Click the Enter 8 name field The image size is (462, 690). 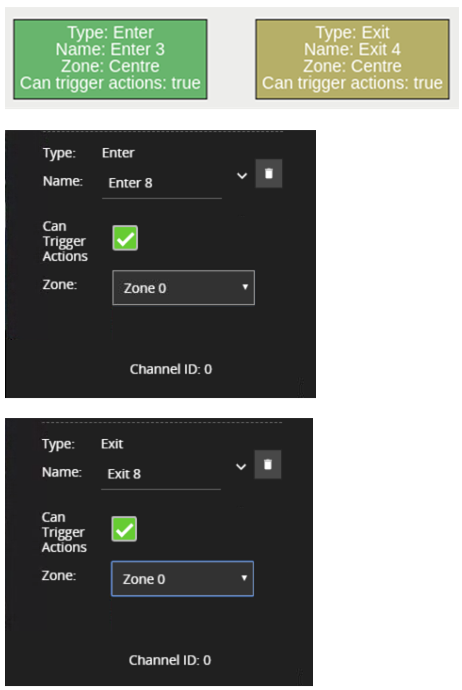162,183
